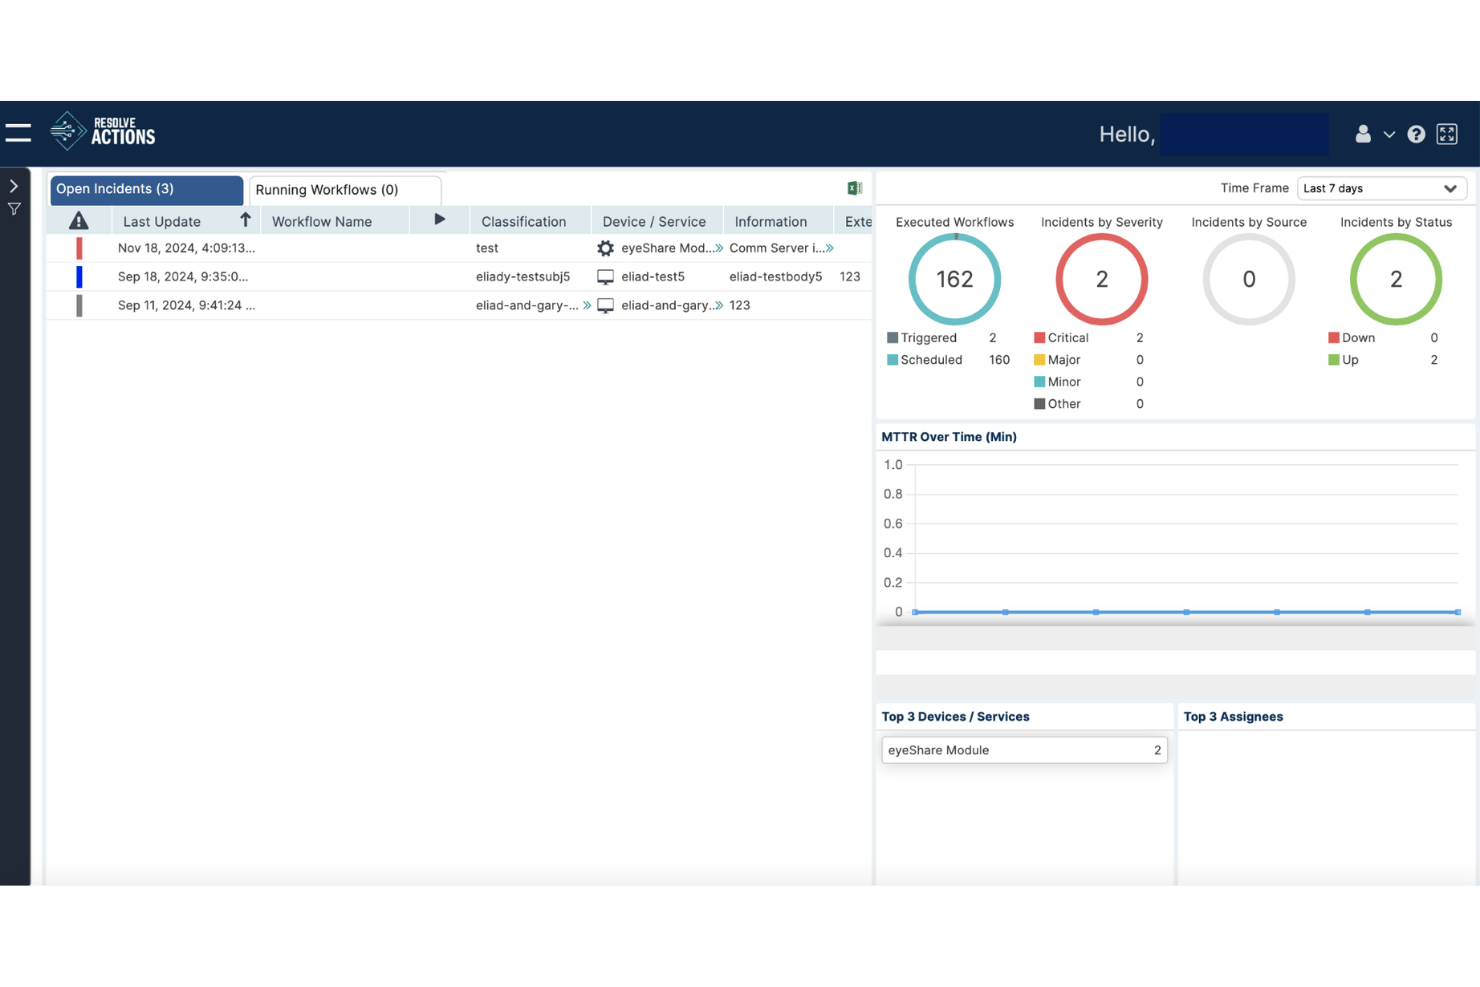Click gear icon beside eyeShare Mod...
Image resolution: width=1480 pixels, height=987 pixels.
[606, 248]
